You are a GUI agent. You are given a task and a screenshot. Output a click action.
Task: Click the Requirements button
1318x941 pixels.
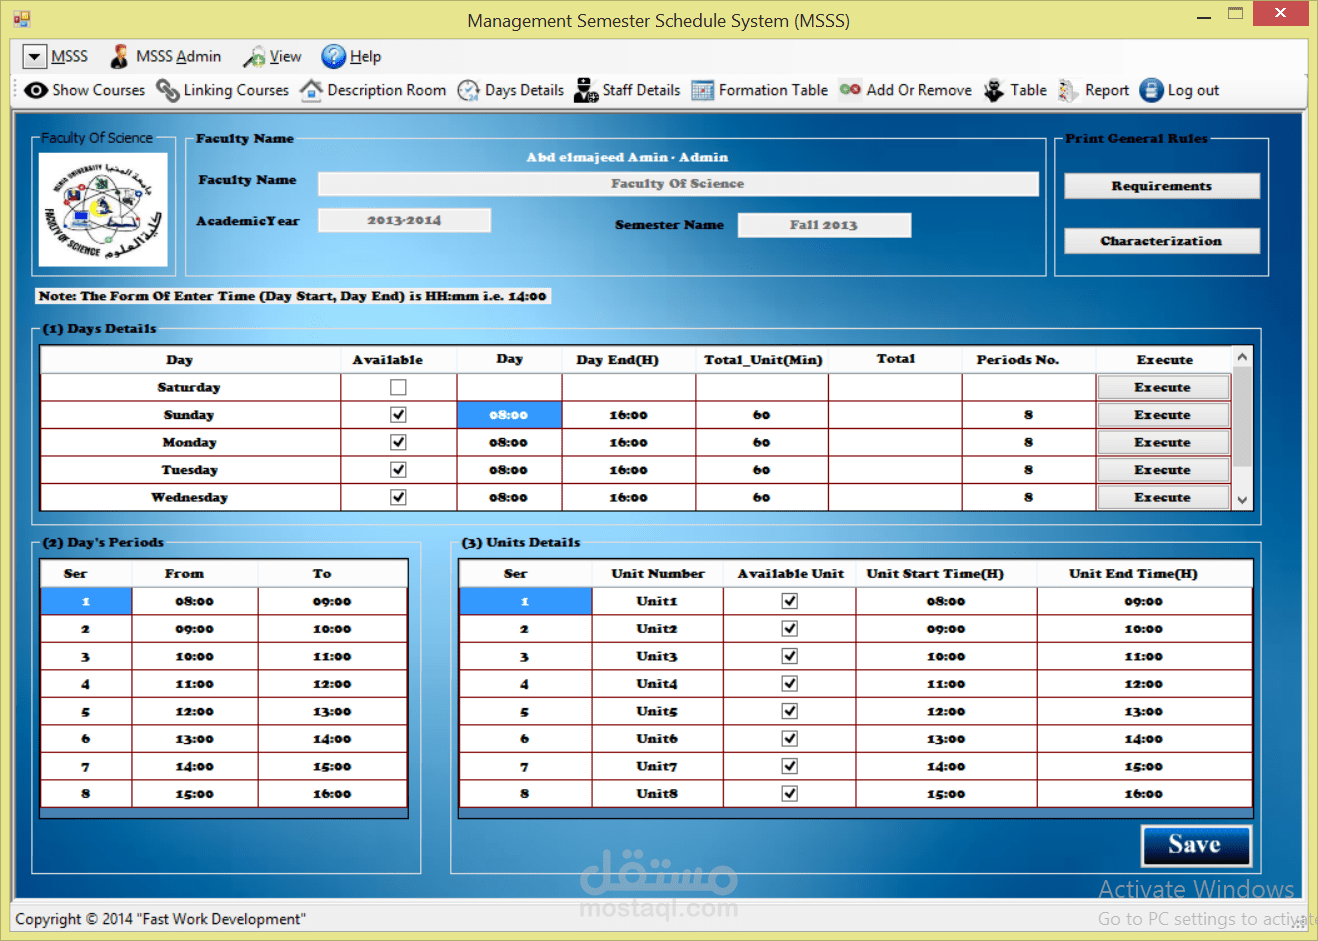[x=1161, y=186]
